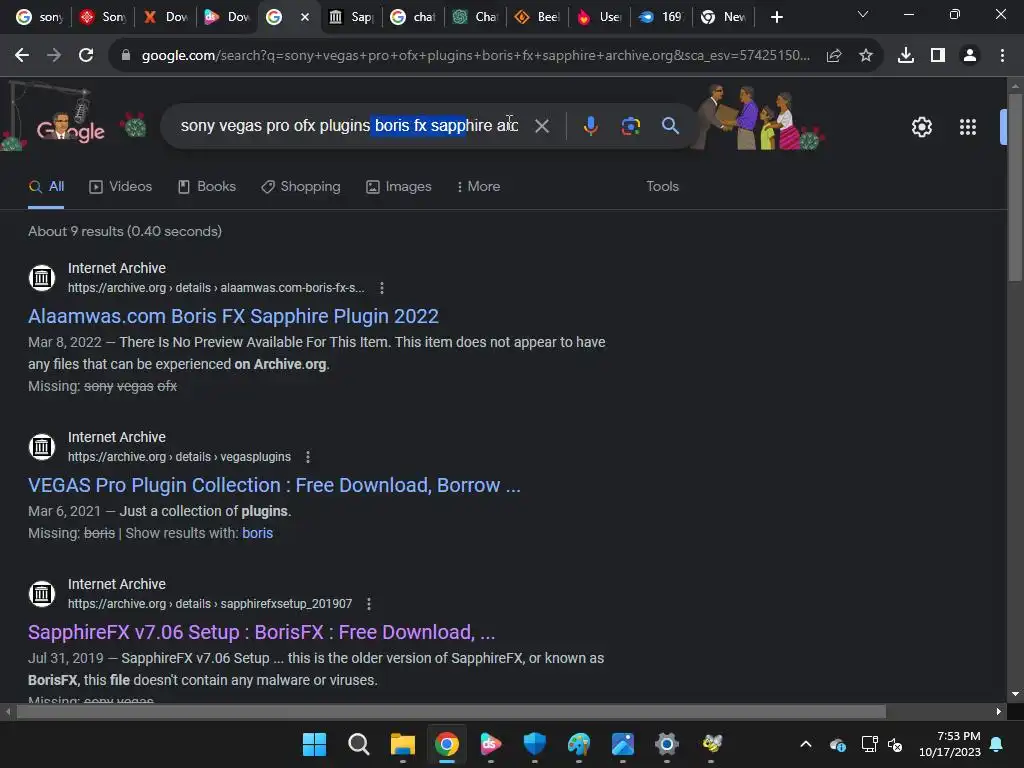
Task: Open File Explorer from the taskbar
Action: [402, 744]
